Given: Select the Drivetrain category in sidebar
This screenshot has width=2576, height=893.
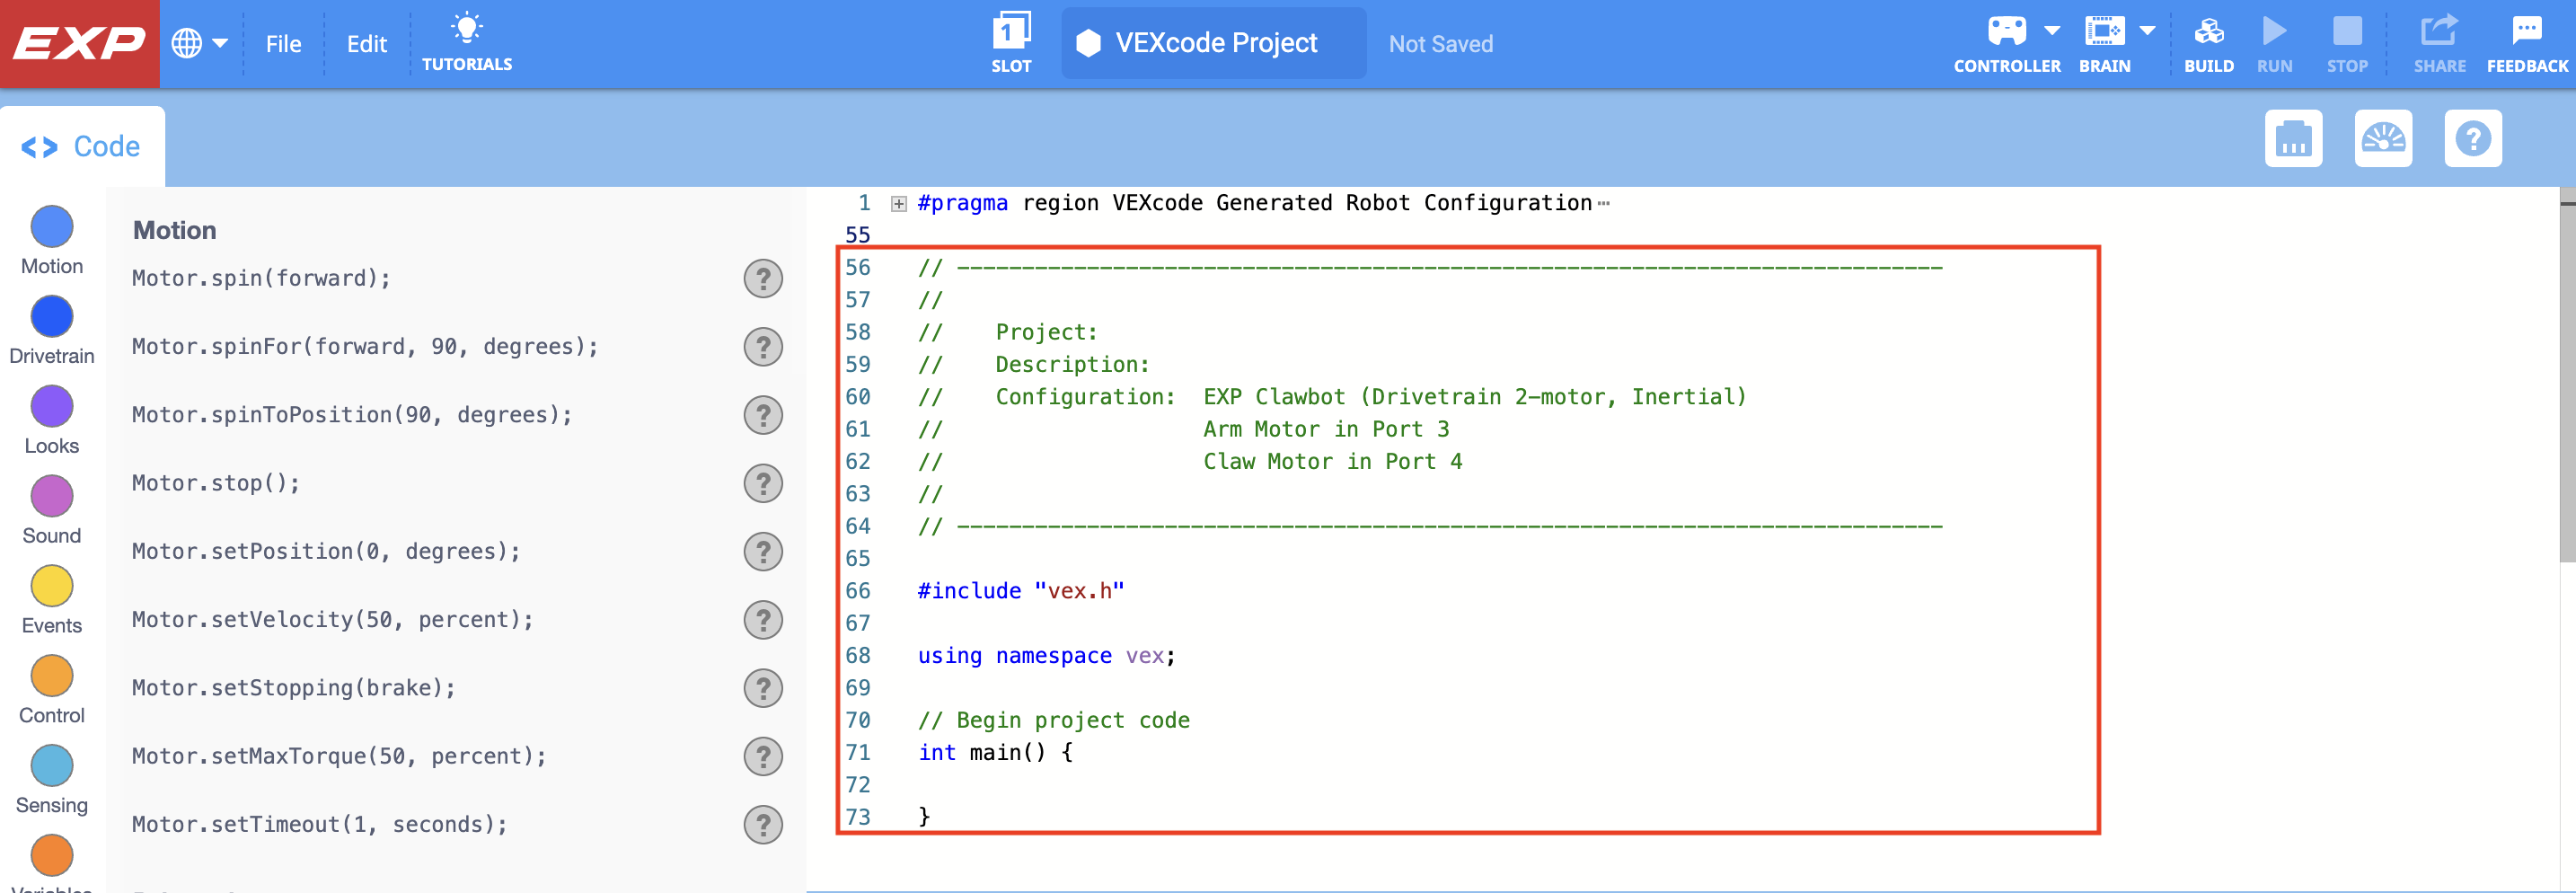Looking at the screenshot, I should [x=52, y=317].
